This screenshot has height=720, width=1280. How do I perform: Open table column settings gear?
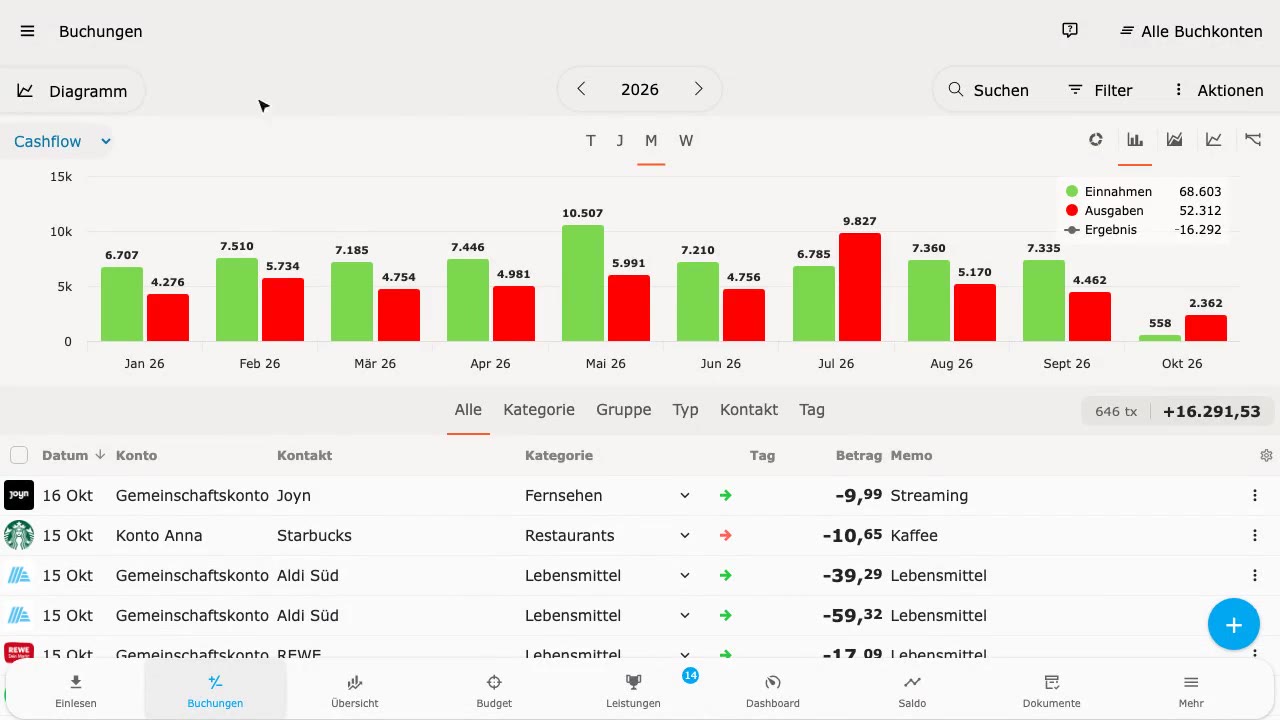coord(1266,456)
